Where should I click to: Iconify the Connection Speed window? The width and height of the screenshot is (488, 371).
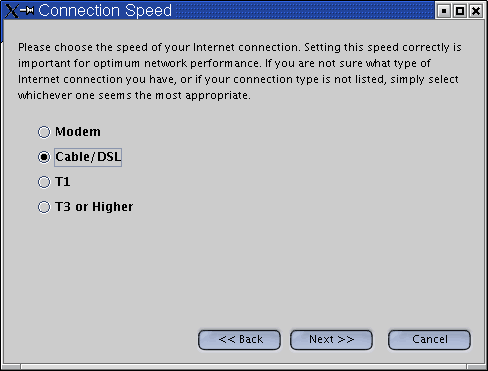coord(444,11)
